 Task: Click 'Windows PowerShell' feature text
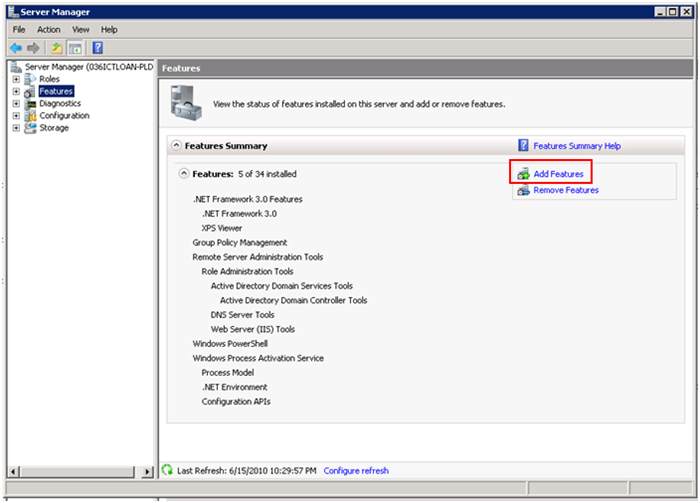(230, 344)
